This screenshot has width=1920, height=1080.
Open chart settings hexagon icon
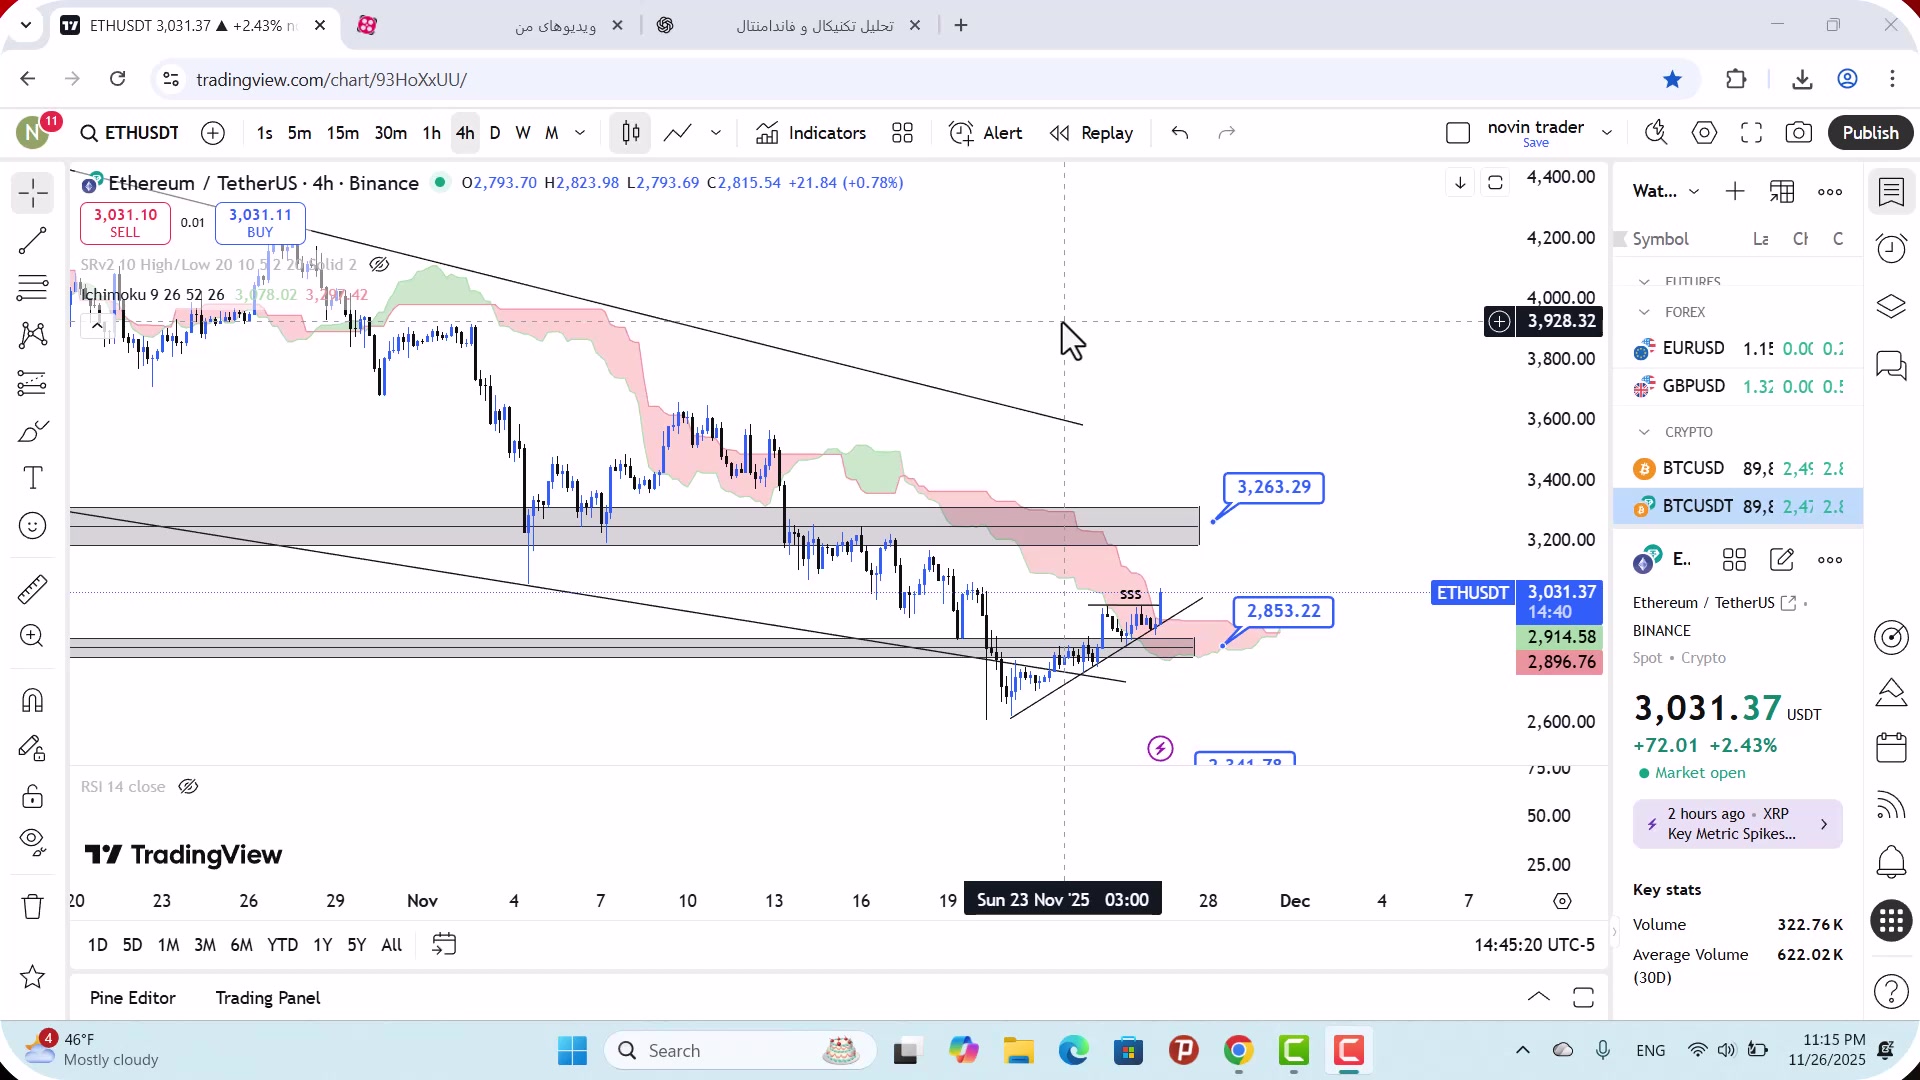[x=1704, y=133]
